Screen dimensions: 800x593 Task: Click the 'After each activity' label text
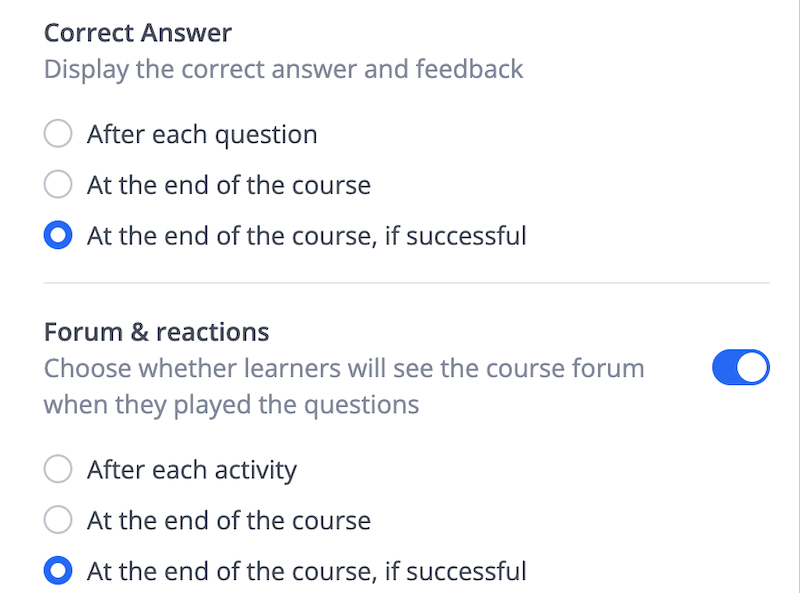[192, 469]
